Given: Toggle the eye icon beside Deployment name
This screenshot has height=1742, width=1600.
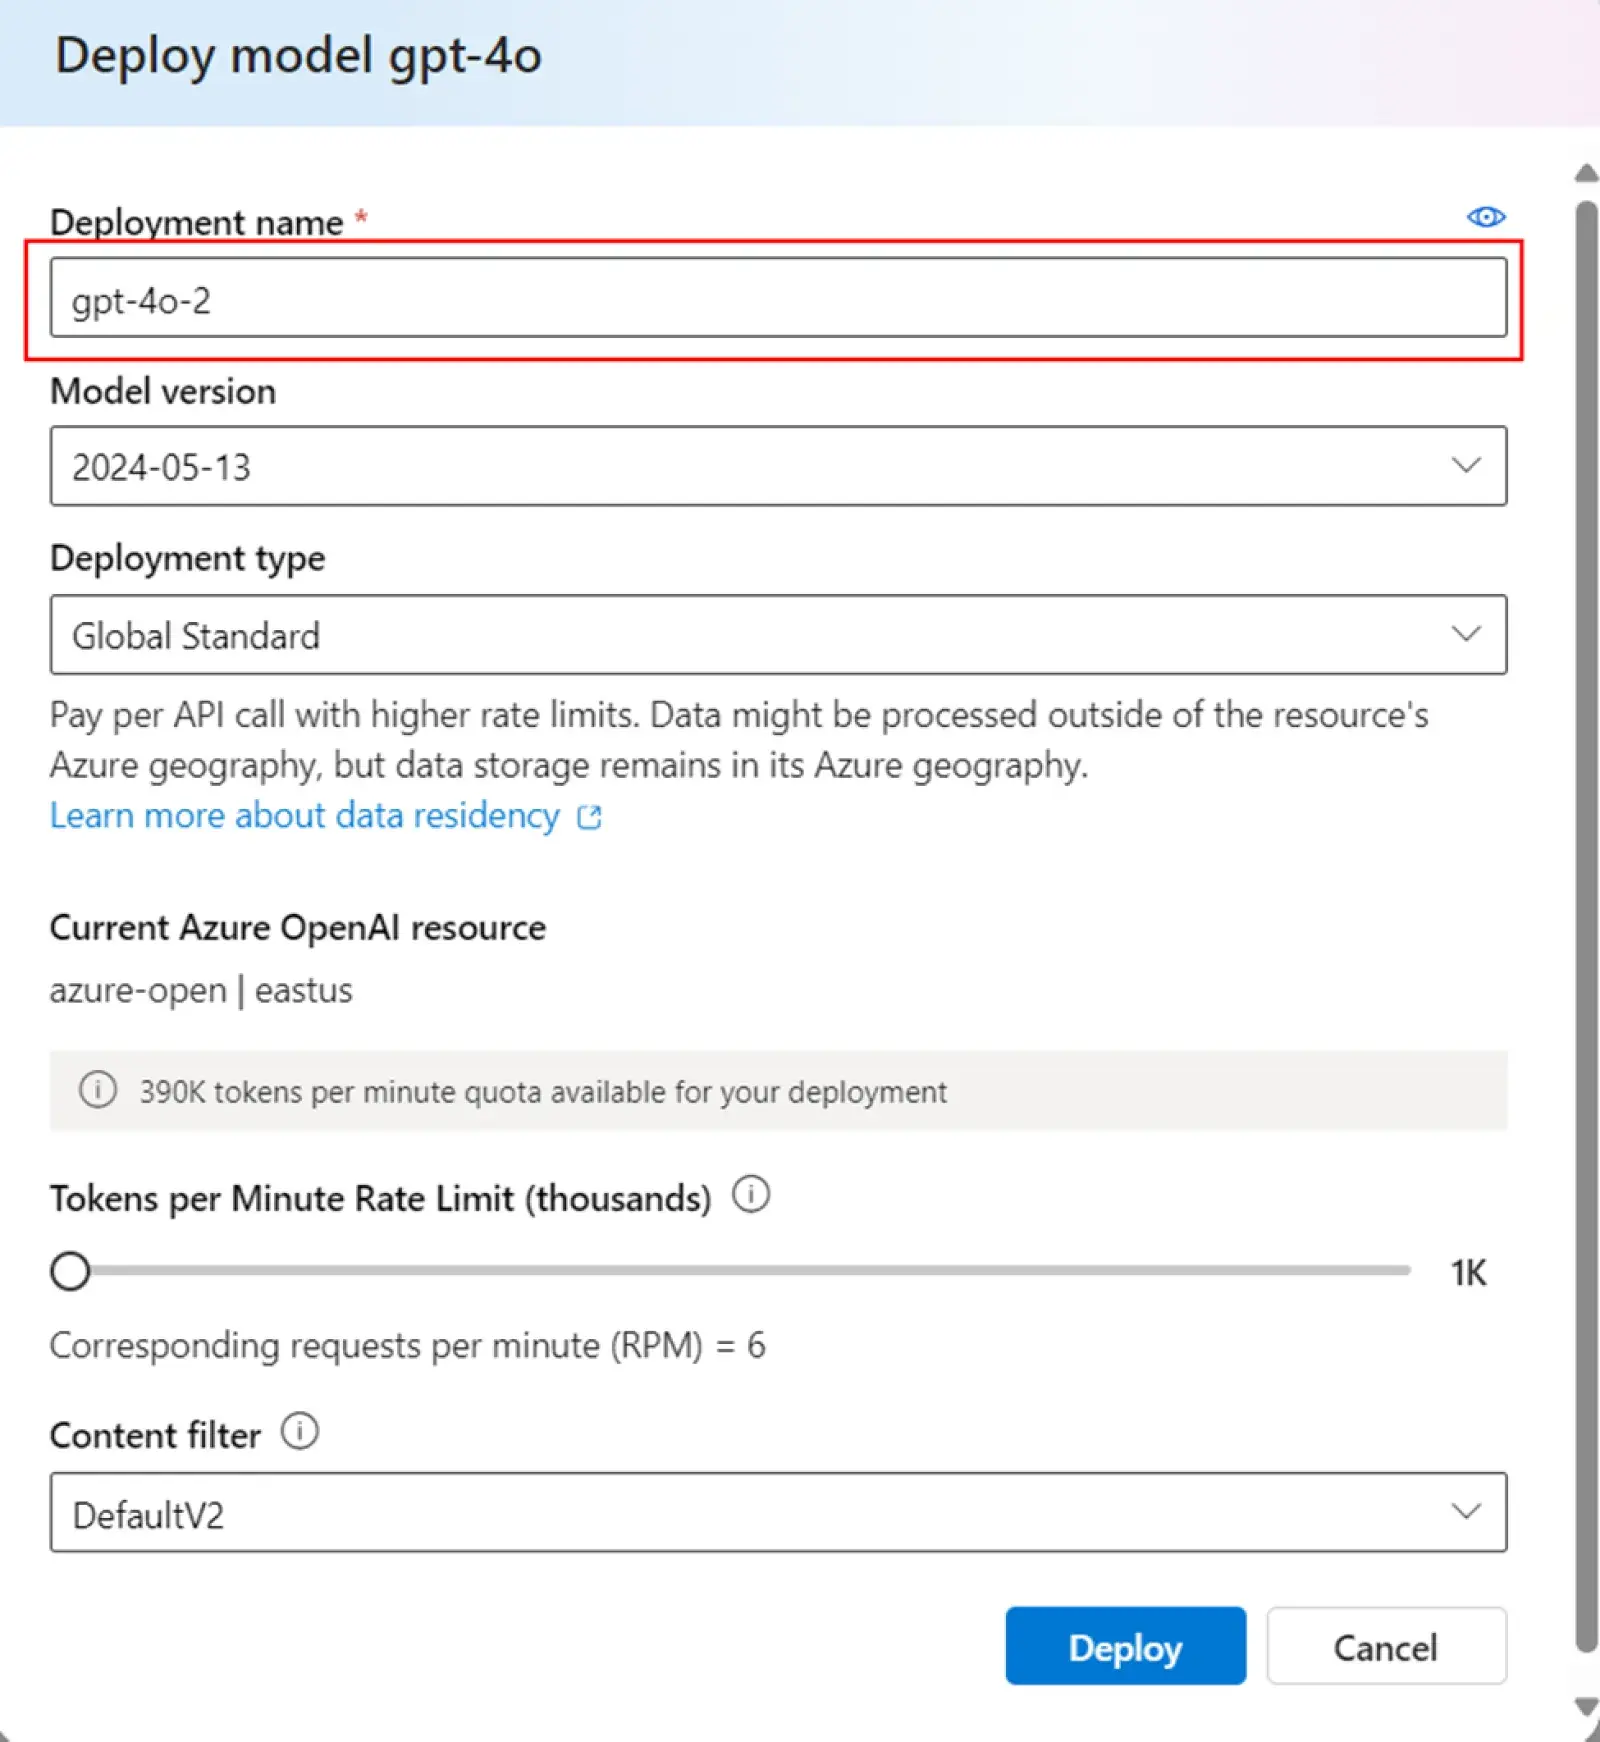Looking at the screenshot, I should pyautogui.click(x=1485, y=217).
